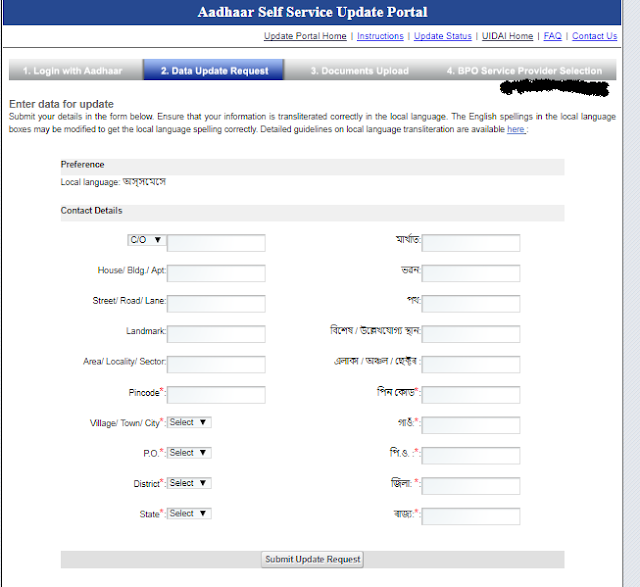Open the Contact Us link
The height and width of the screenshot is (587, 640).
(x=594, y=36)
